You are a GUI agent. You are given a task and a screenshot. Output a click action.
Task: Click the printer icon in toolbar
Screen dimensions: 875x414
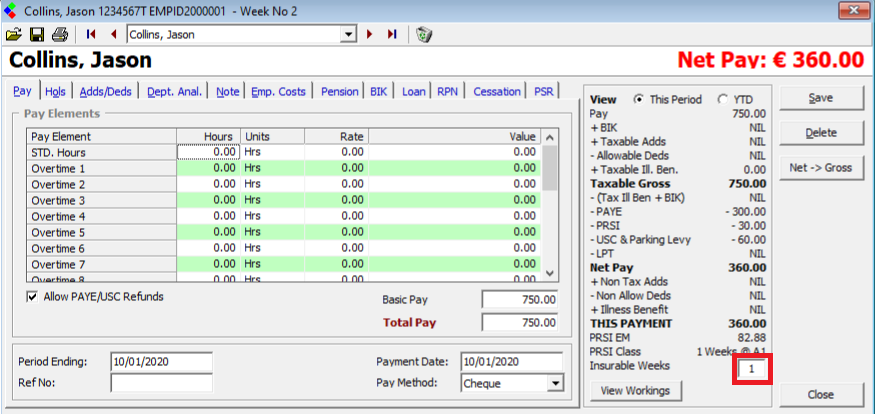click(59, 34)
